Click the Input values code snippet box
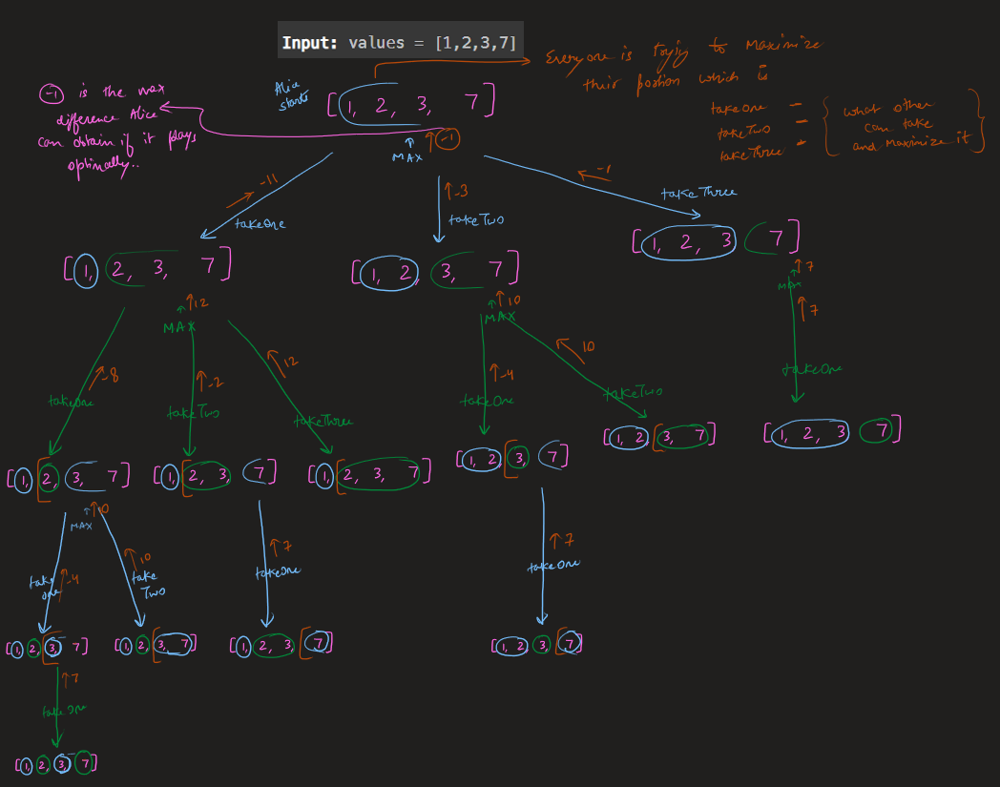 point(400,42)
